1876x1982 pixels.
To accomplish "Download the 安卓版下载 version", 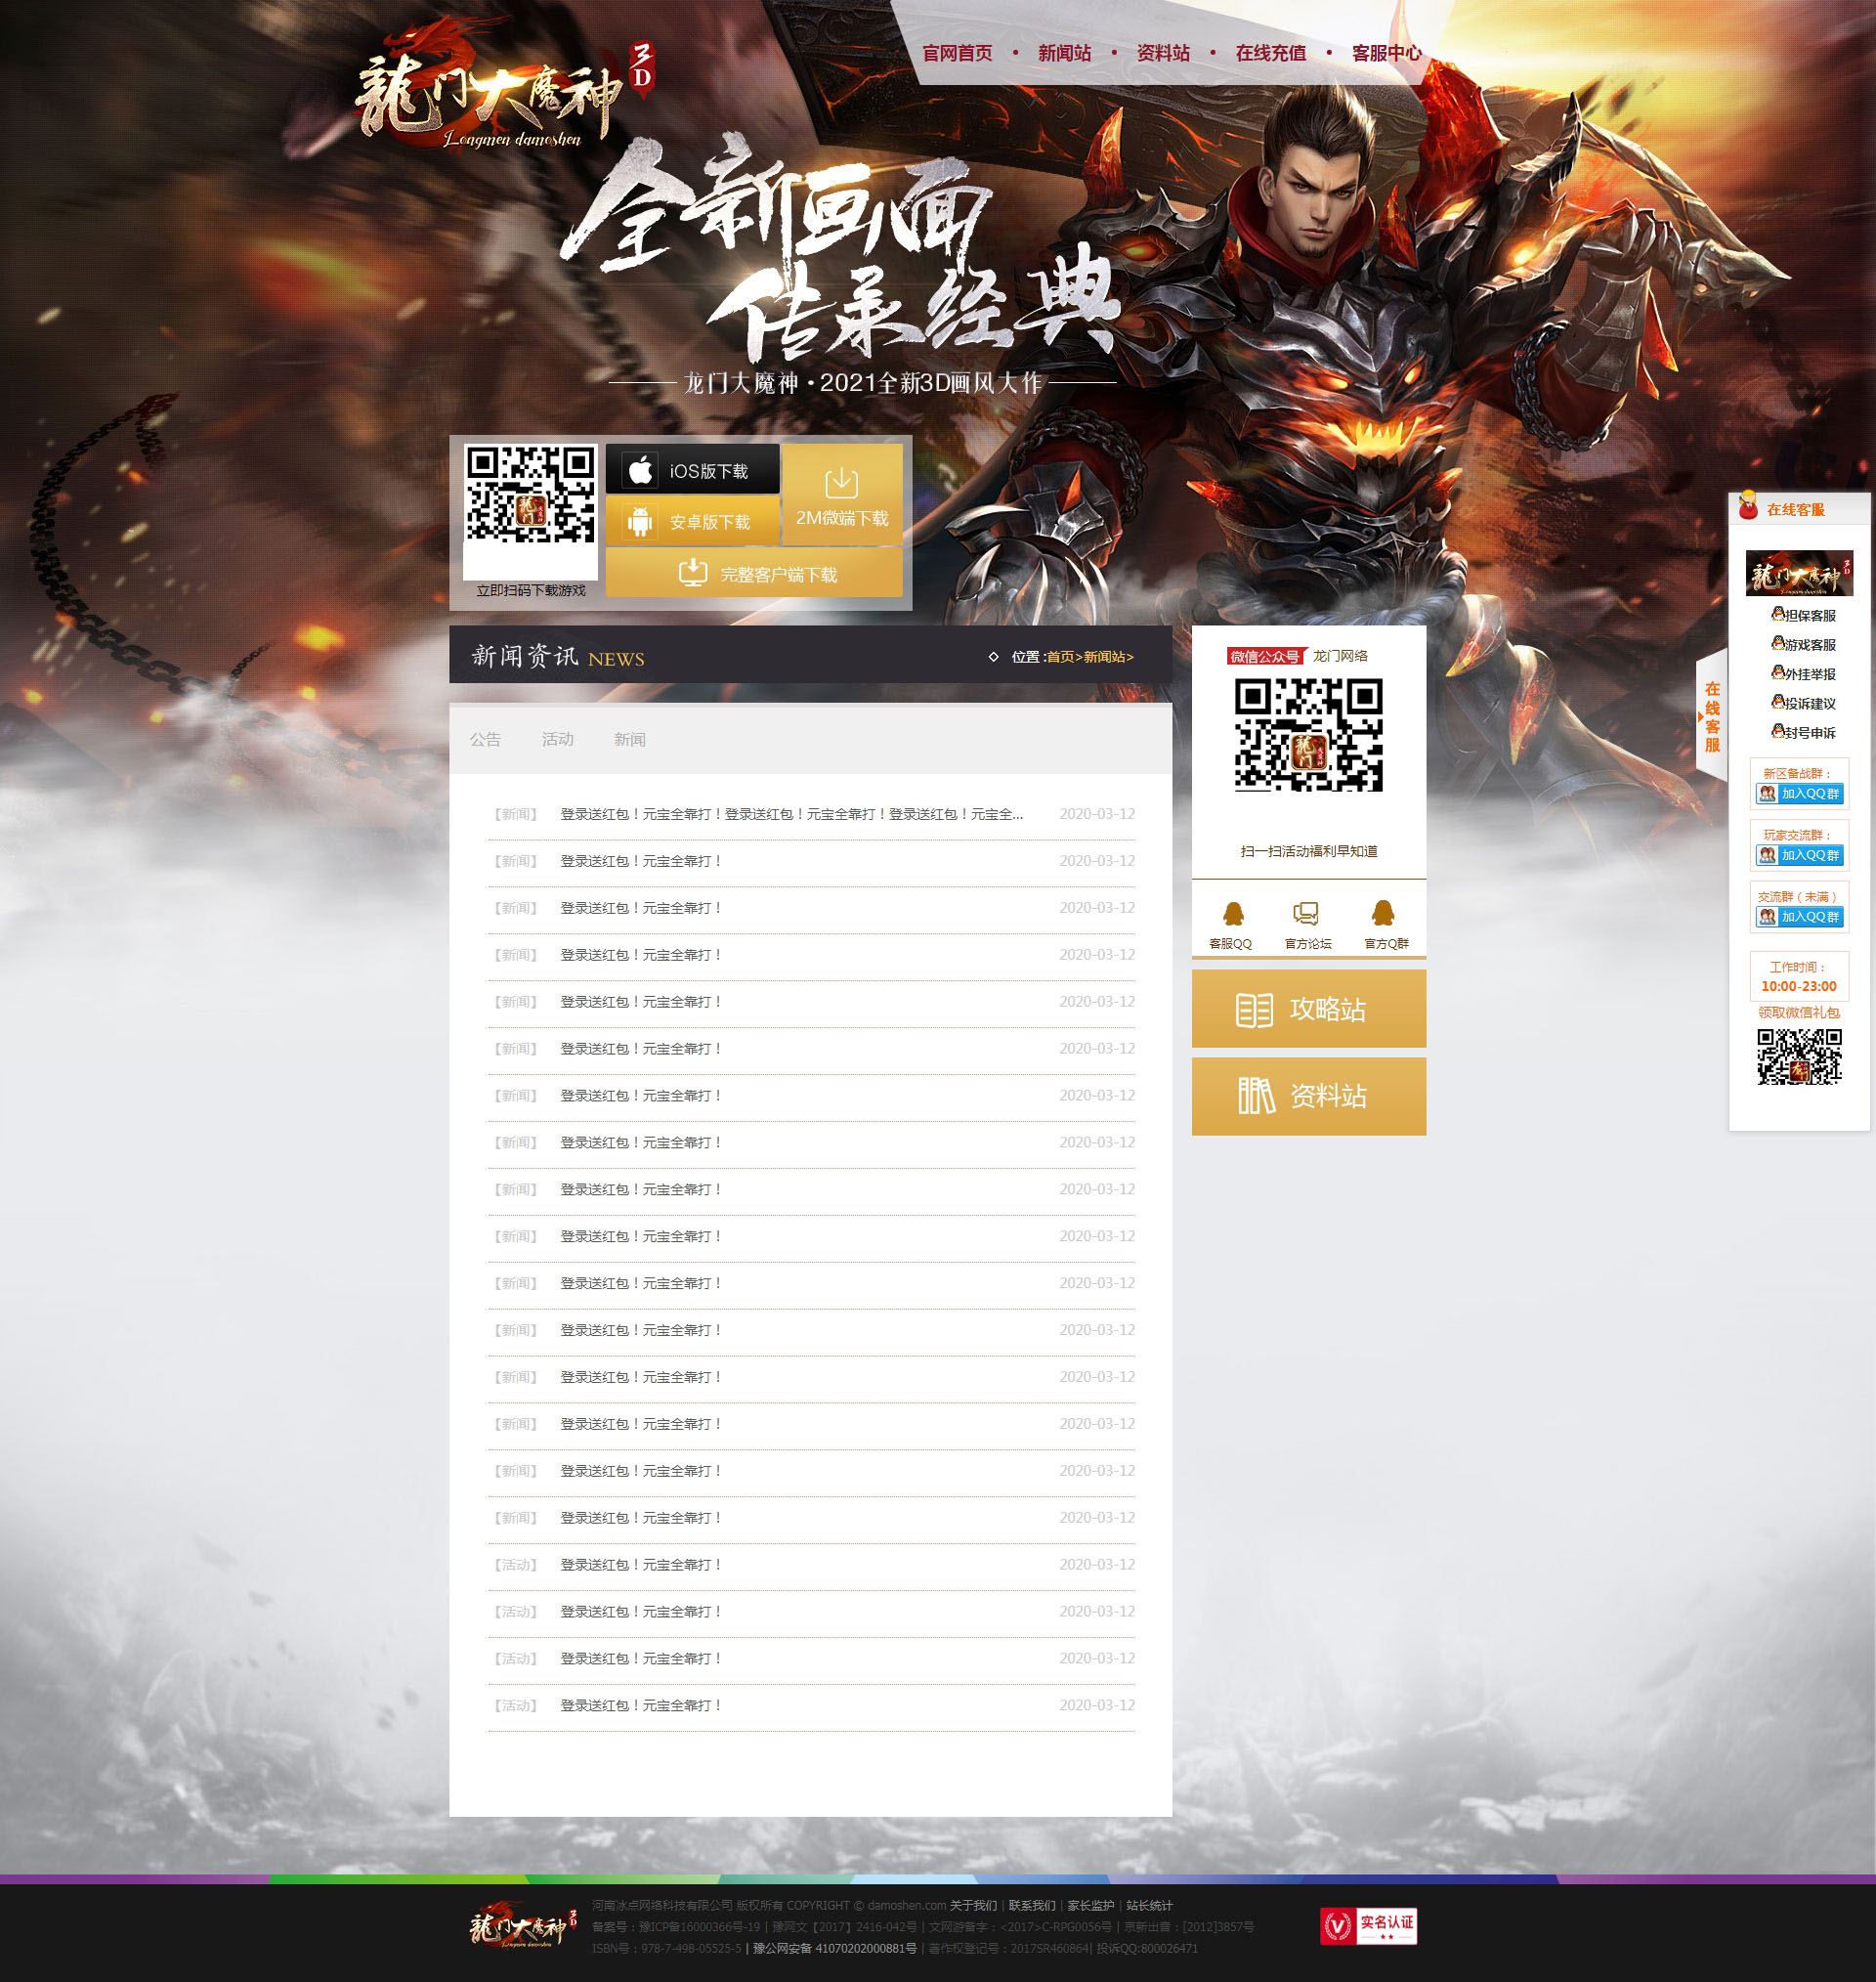I will (x=692, y=521).
